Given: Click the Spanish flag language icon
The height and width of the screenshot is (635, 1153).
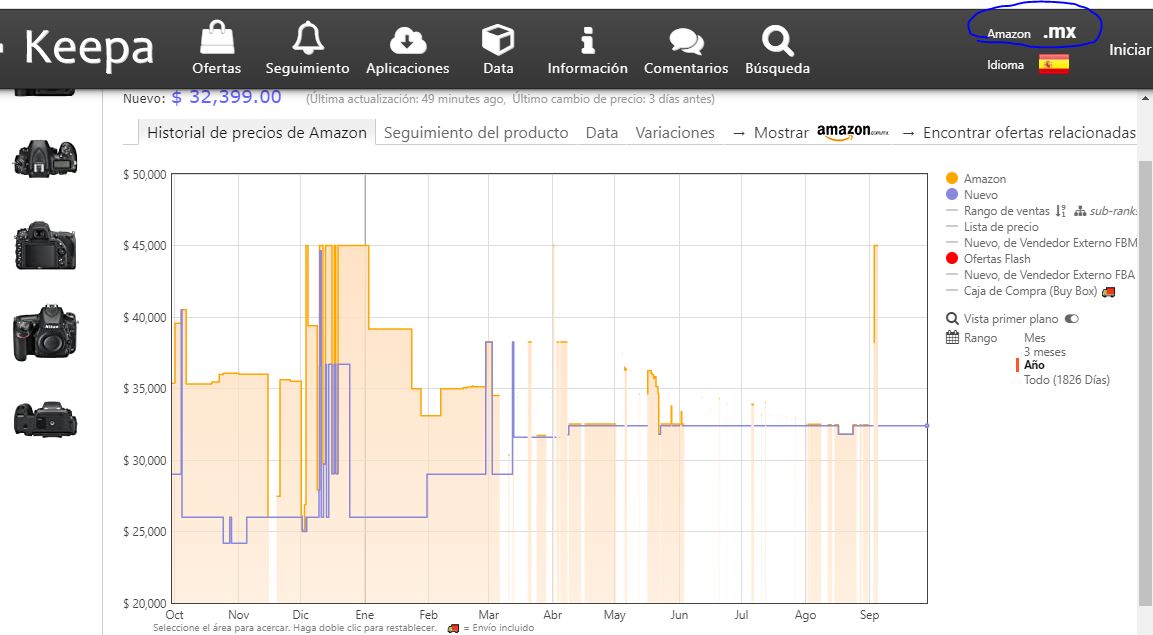Looking at the screenshot, I should pyautogui.click(x=1054, y=65).
